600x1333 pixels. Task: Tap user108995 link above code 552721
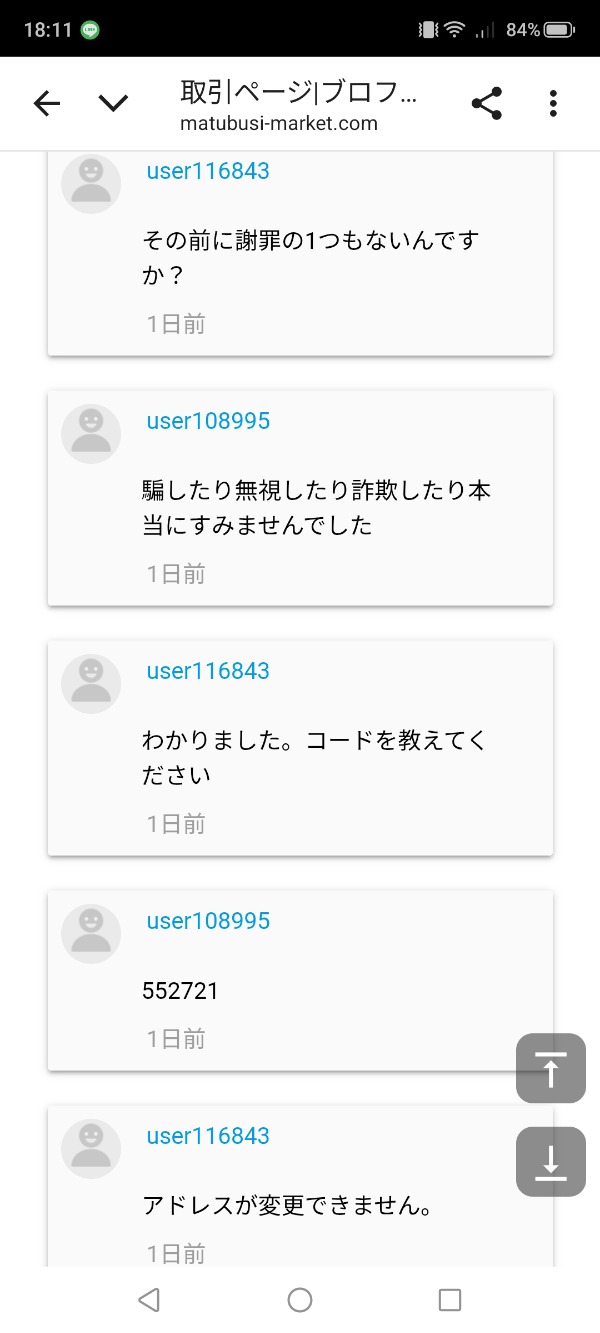coord(208,921)
